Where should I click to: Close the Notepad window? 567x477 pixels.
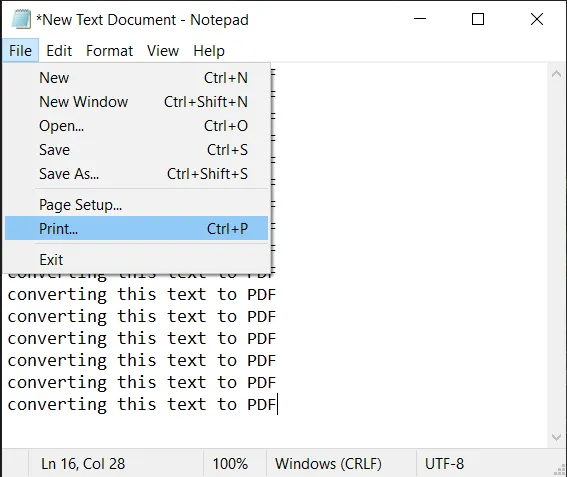click(x=537, y=19)
